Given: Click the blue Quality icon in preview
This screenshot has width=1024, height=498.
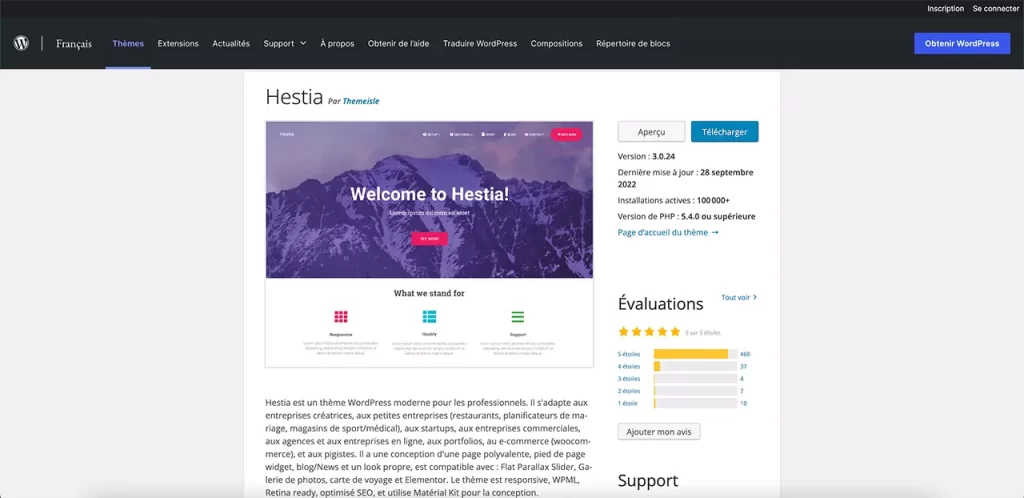Looking at the screenshot, I should 429,317.
